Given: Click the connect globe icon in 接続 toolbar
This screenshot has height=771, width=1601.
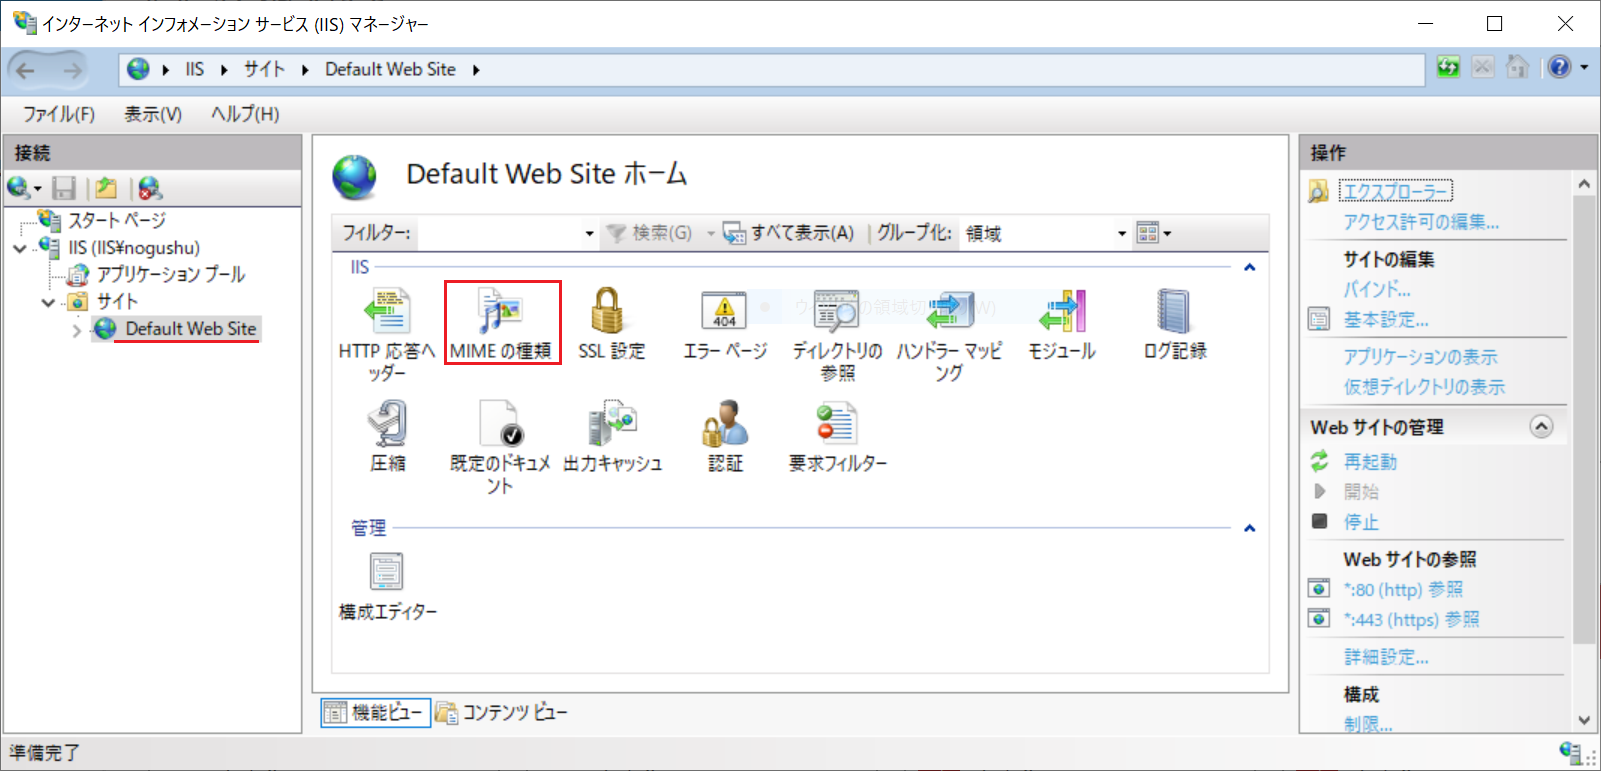Looking at the screenshot, I should [18, 187].
